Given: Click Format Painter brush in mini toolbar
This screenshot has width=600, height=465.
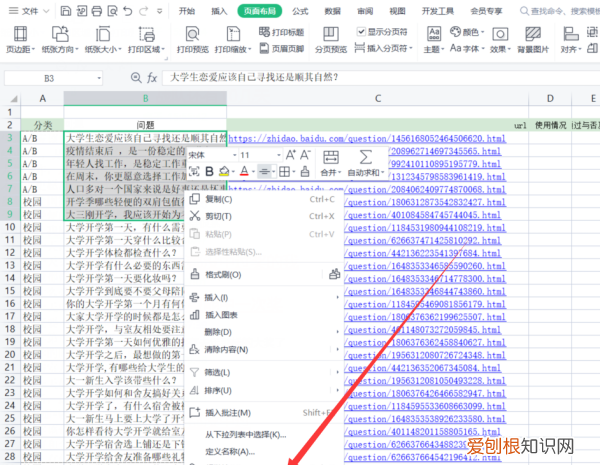Looking at the screenshot, I should 305,171.
